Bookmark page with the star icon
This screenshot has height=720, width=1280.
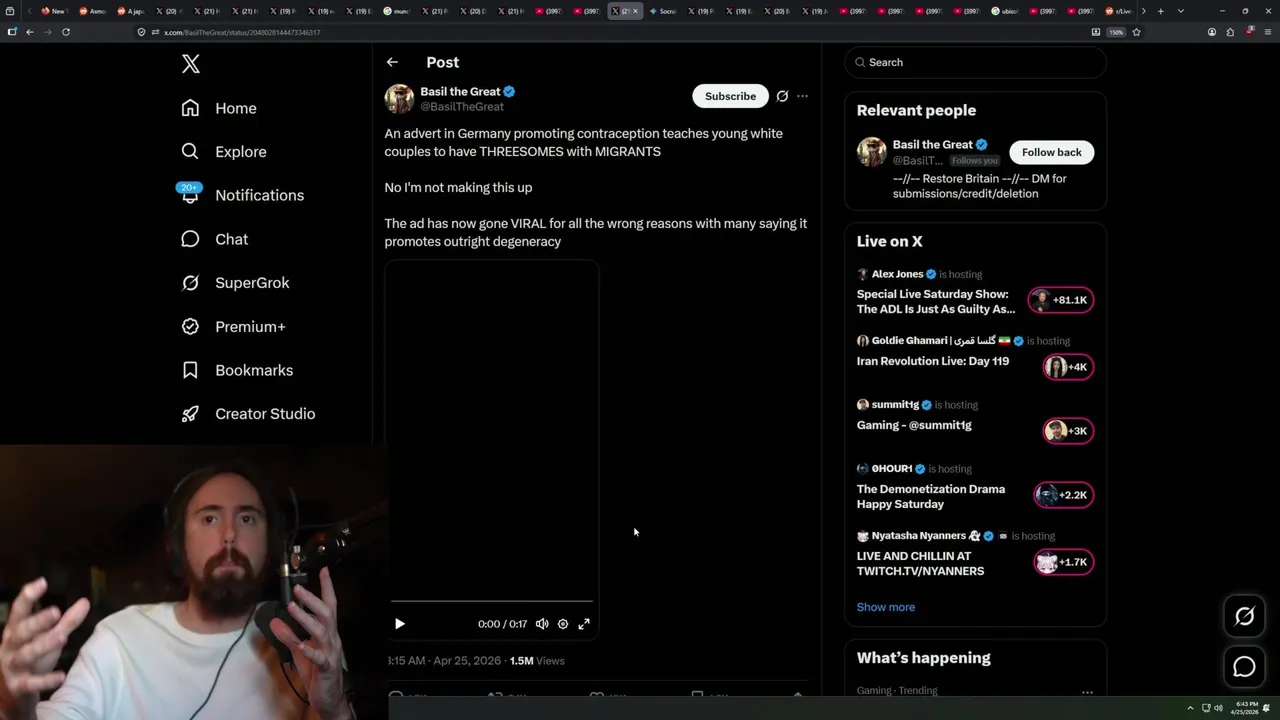(x=1136, y=32)
